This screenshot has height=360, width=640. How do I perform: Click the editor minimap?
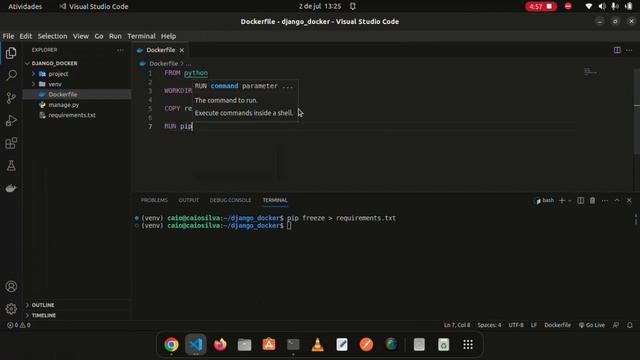pyautogui.click(x=590, y=72)
